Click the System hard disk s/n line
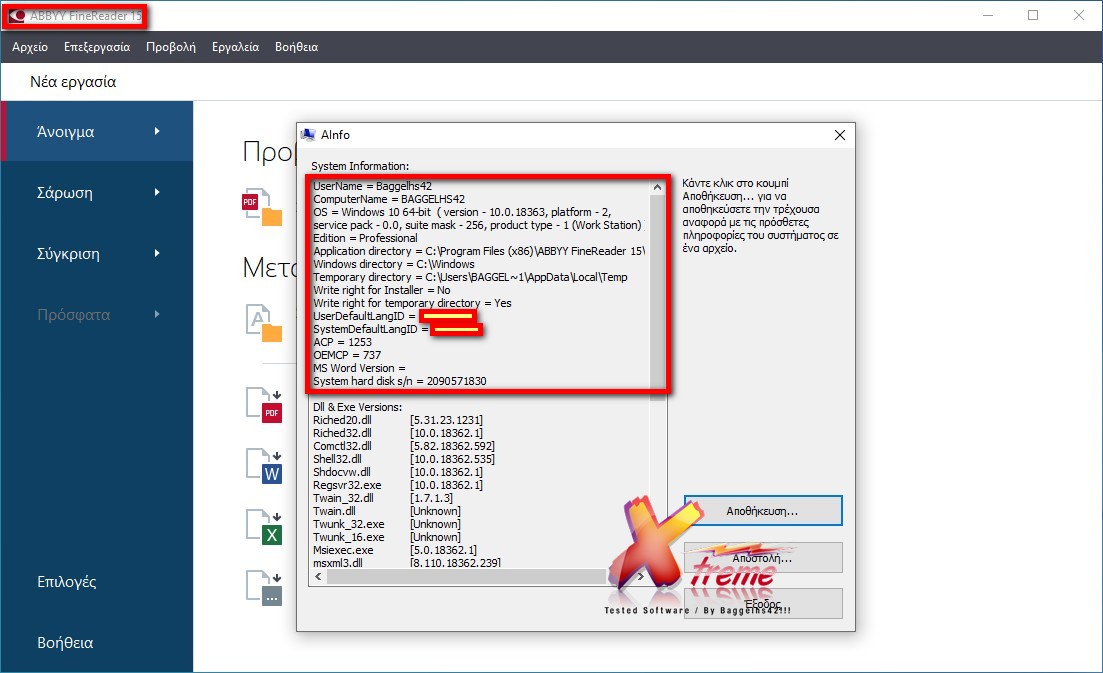This screenshot has height=673, width=1103. coord(400,381)
